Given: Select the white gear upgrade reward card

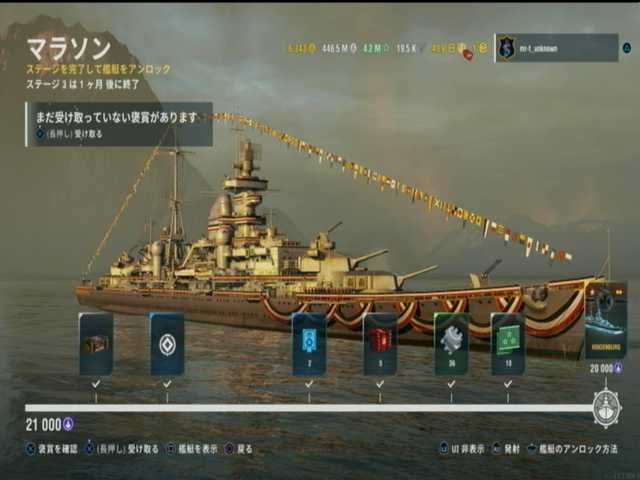Looking at the screenshot, I should pos(451,344).
